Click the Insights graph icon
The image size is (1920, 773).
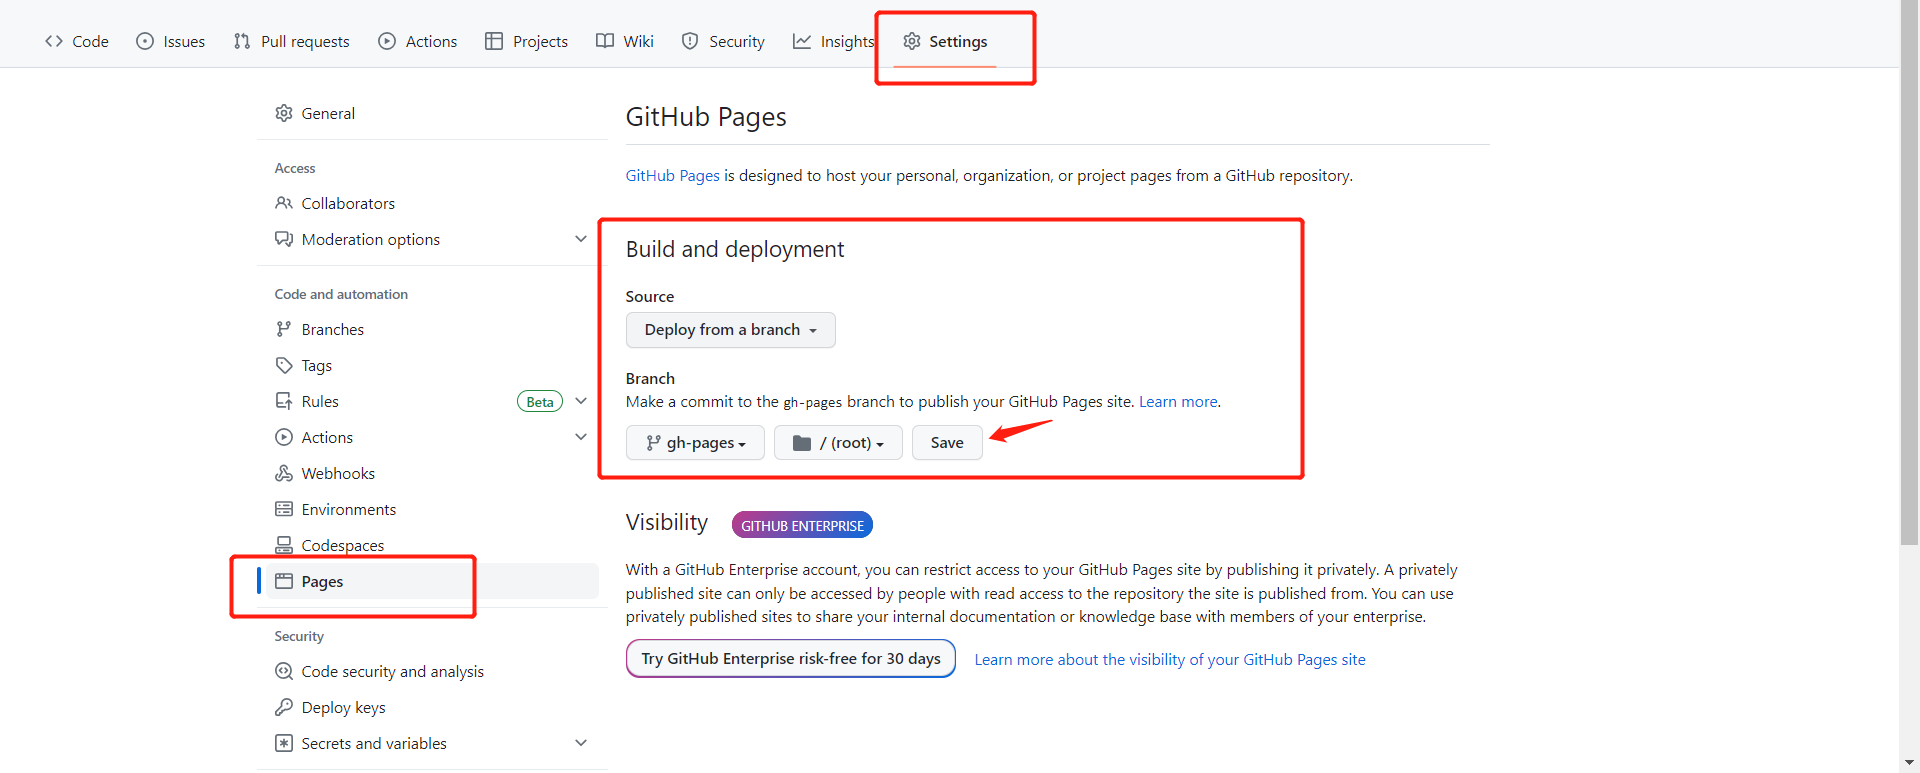[802, 41]
